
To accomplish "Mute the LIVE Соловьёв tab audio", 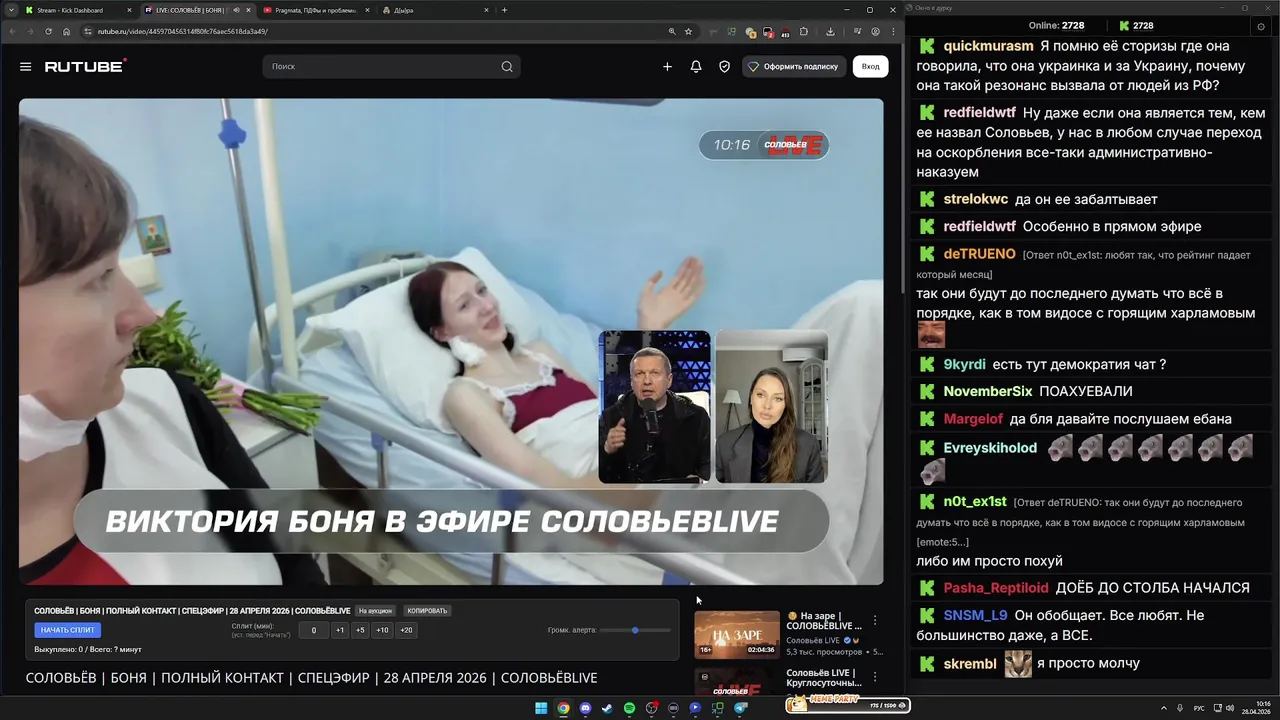I will tap(236, 10).
